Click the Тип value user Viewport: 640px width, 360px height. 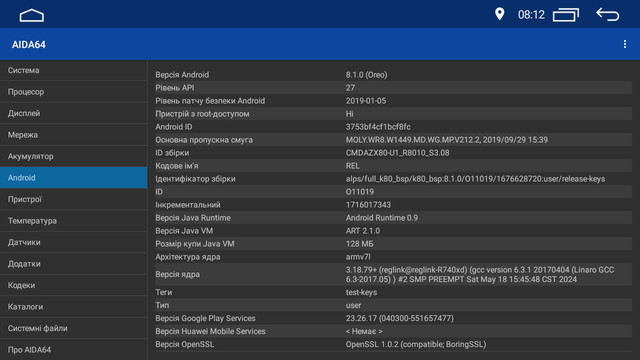pyautogui.click(x=353, y=305)
